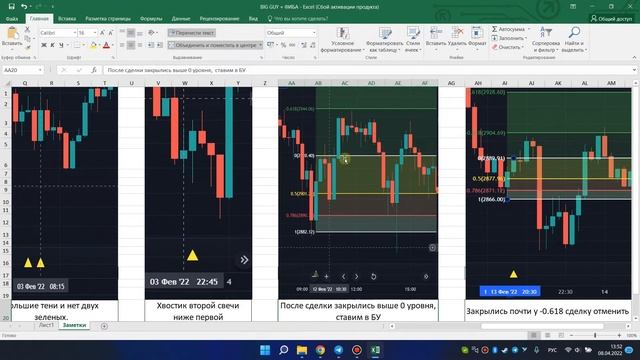The image size is (640, 360).
Task: Open the Файл menu
Action: [12, 19]
